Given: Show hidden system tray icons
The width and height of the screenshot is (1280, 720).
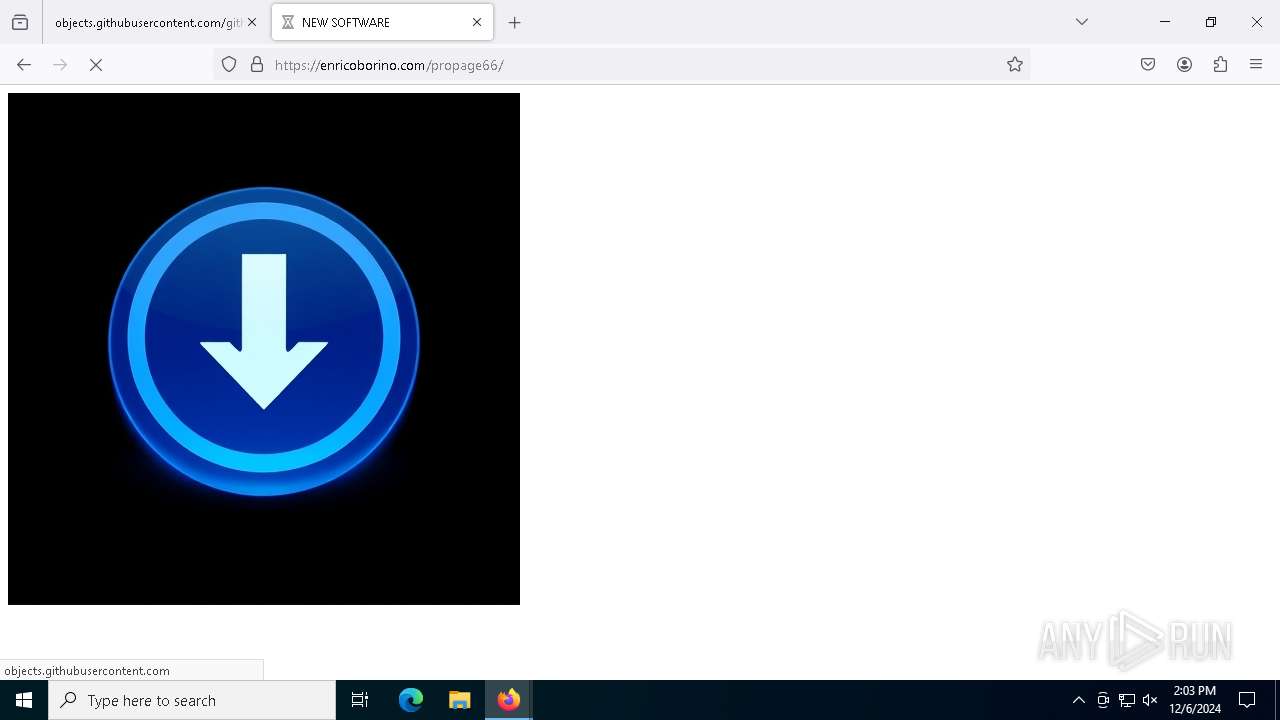Looking at the screenshot, I should pos(1079,700).
